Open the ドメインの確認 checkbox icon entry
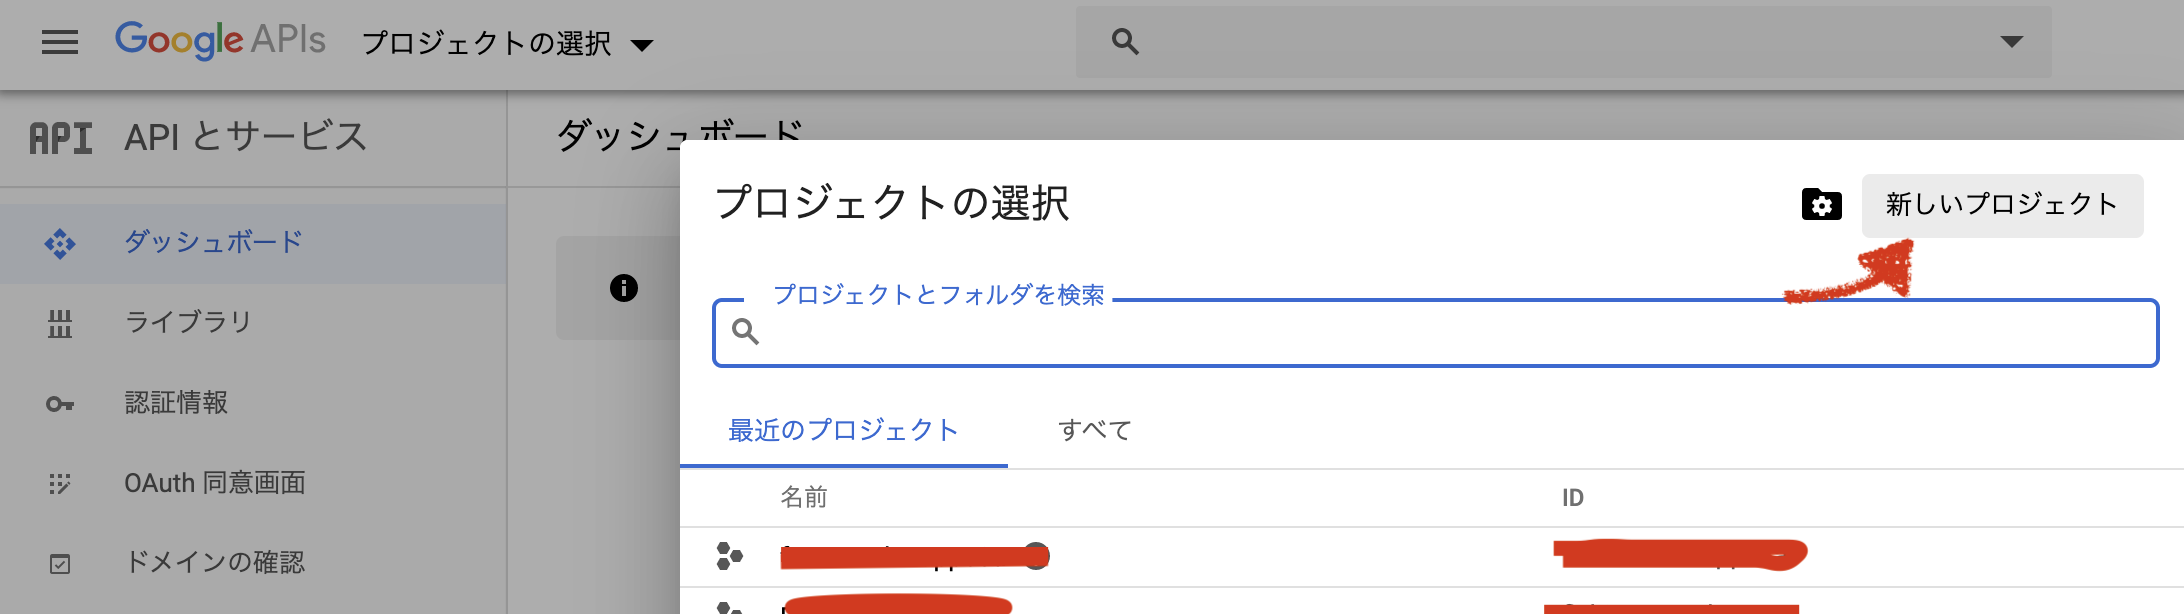Image resolution: width=2184 pixels, height=614 pixels. (60, 563)
